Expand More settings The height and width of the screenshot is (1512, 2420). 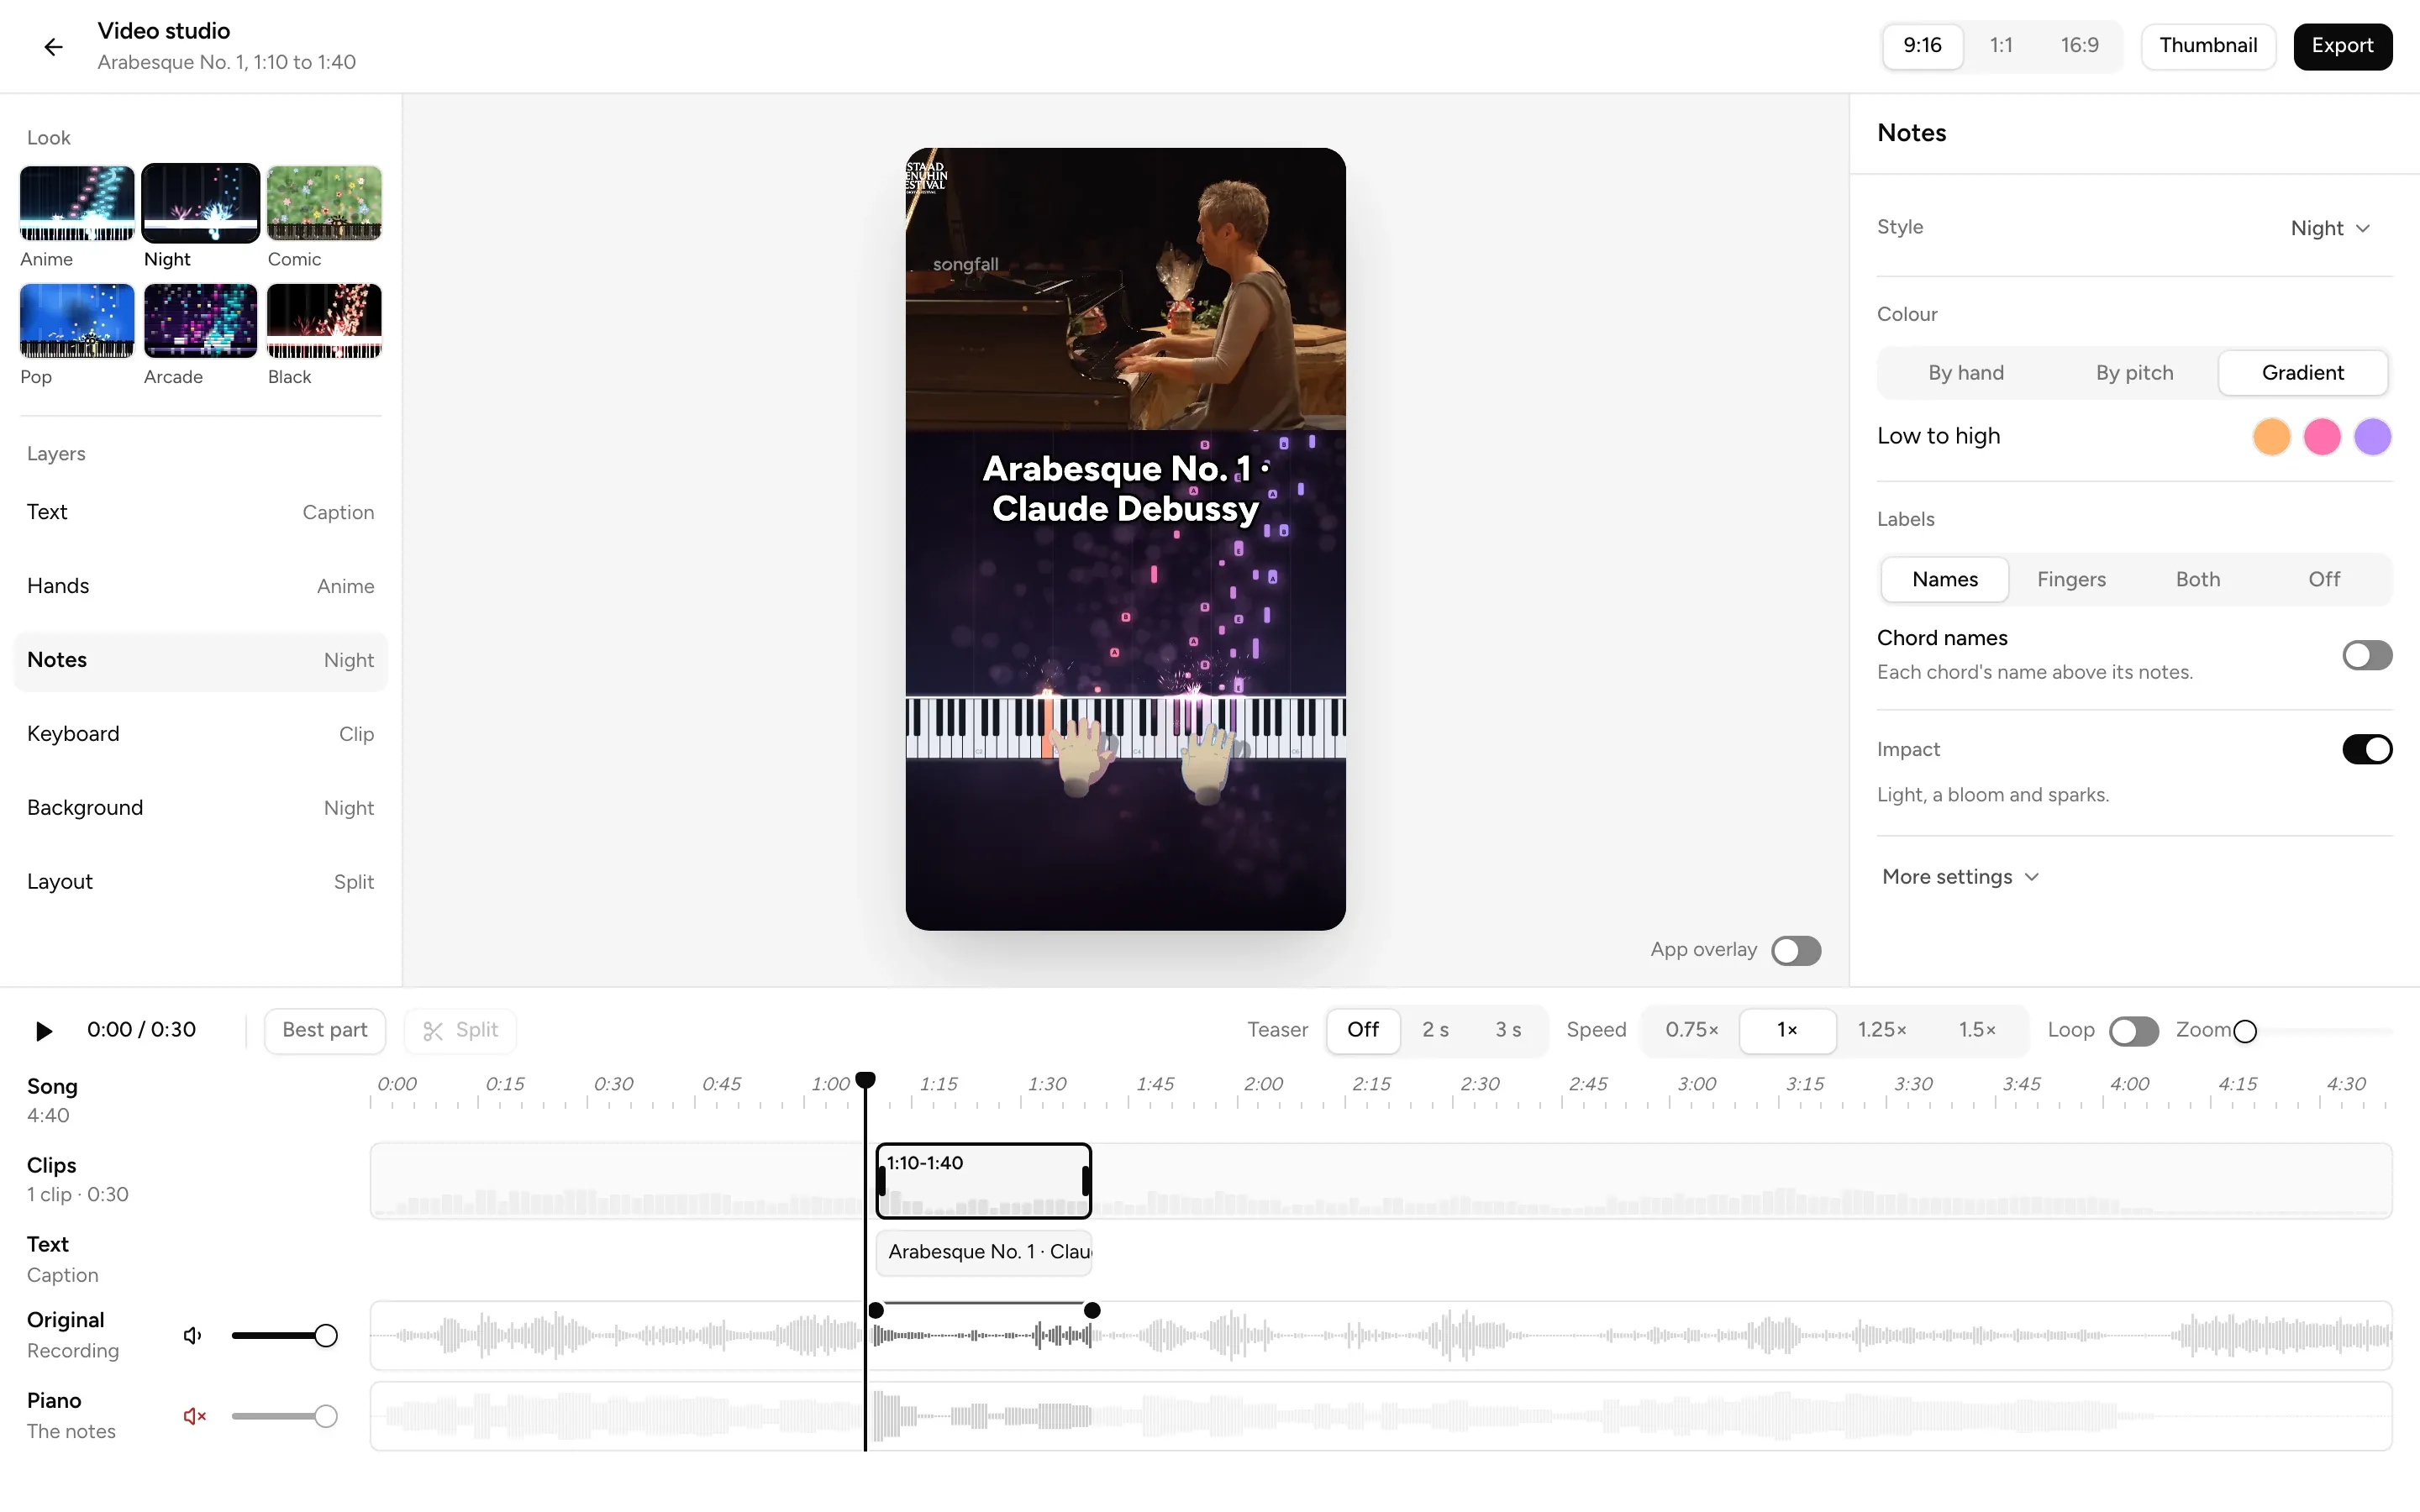(1960, 877)
